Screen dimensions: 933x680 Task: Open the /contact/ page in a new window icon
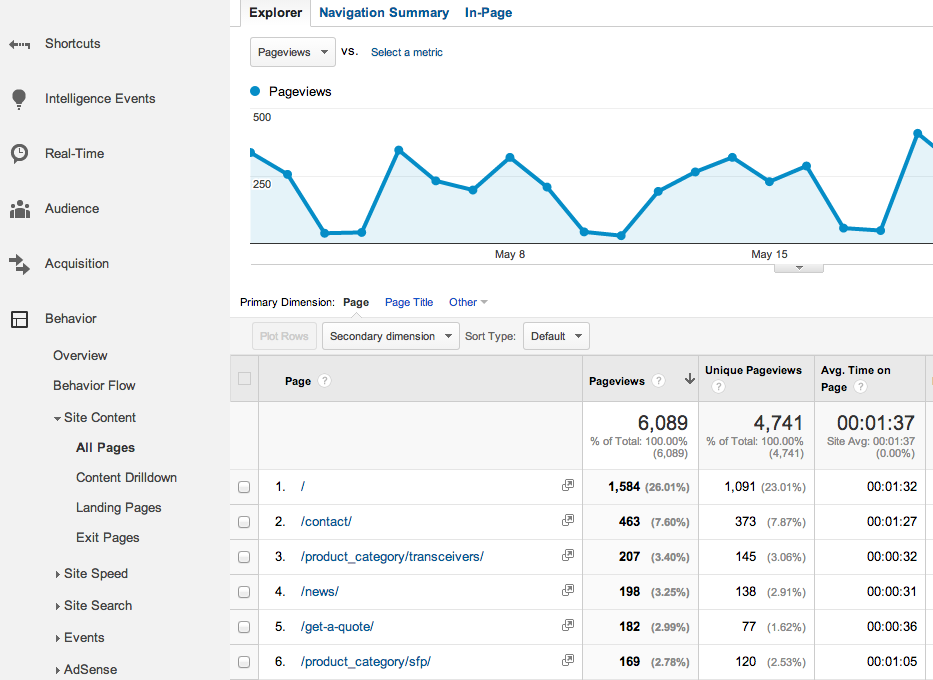[x=568, y=520]
